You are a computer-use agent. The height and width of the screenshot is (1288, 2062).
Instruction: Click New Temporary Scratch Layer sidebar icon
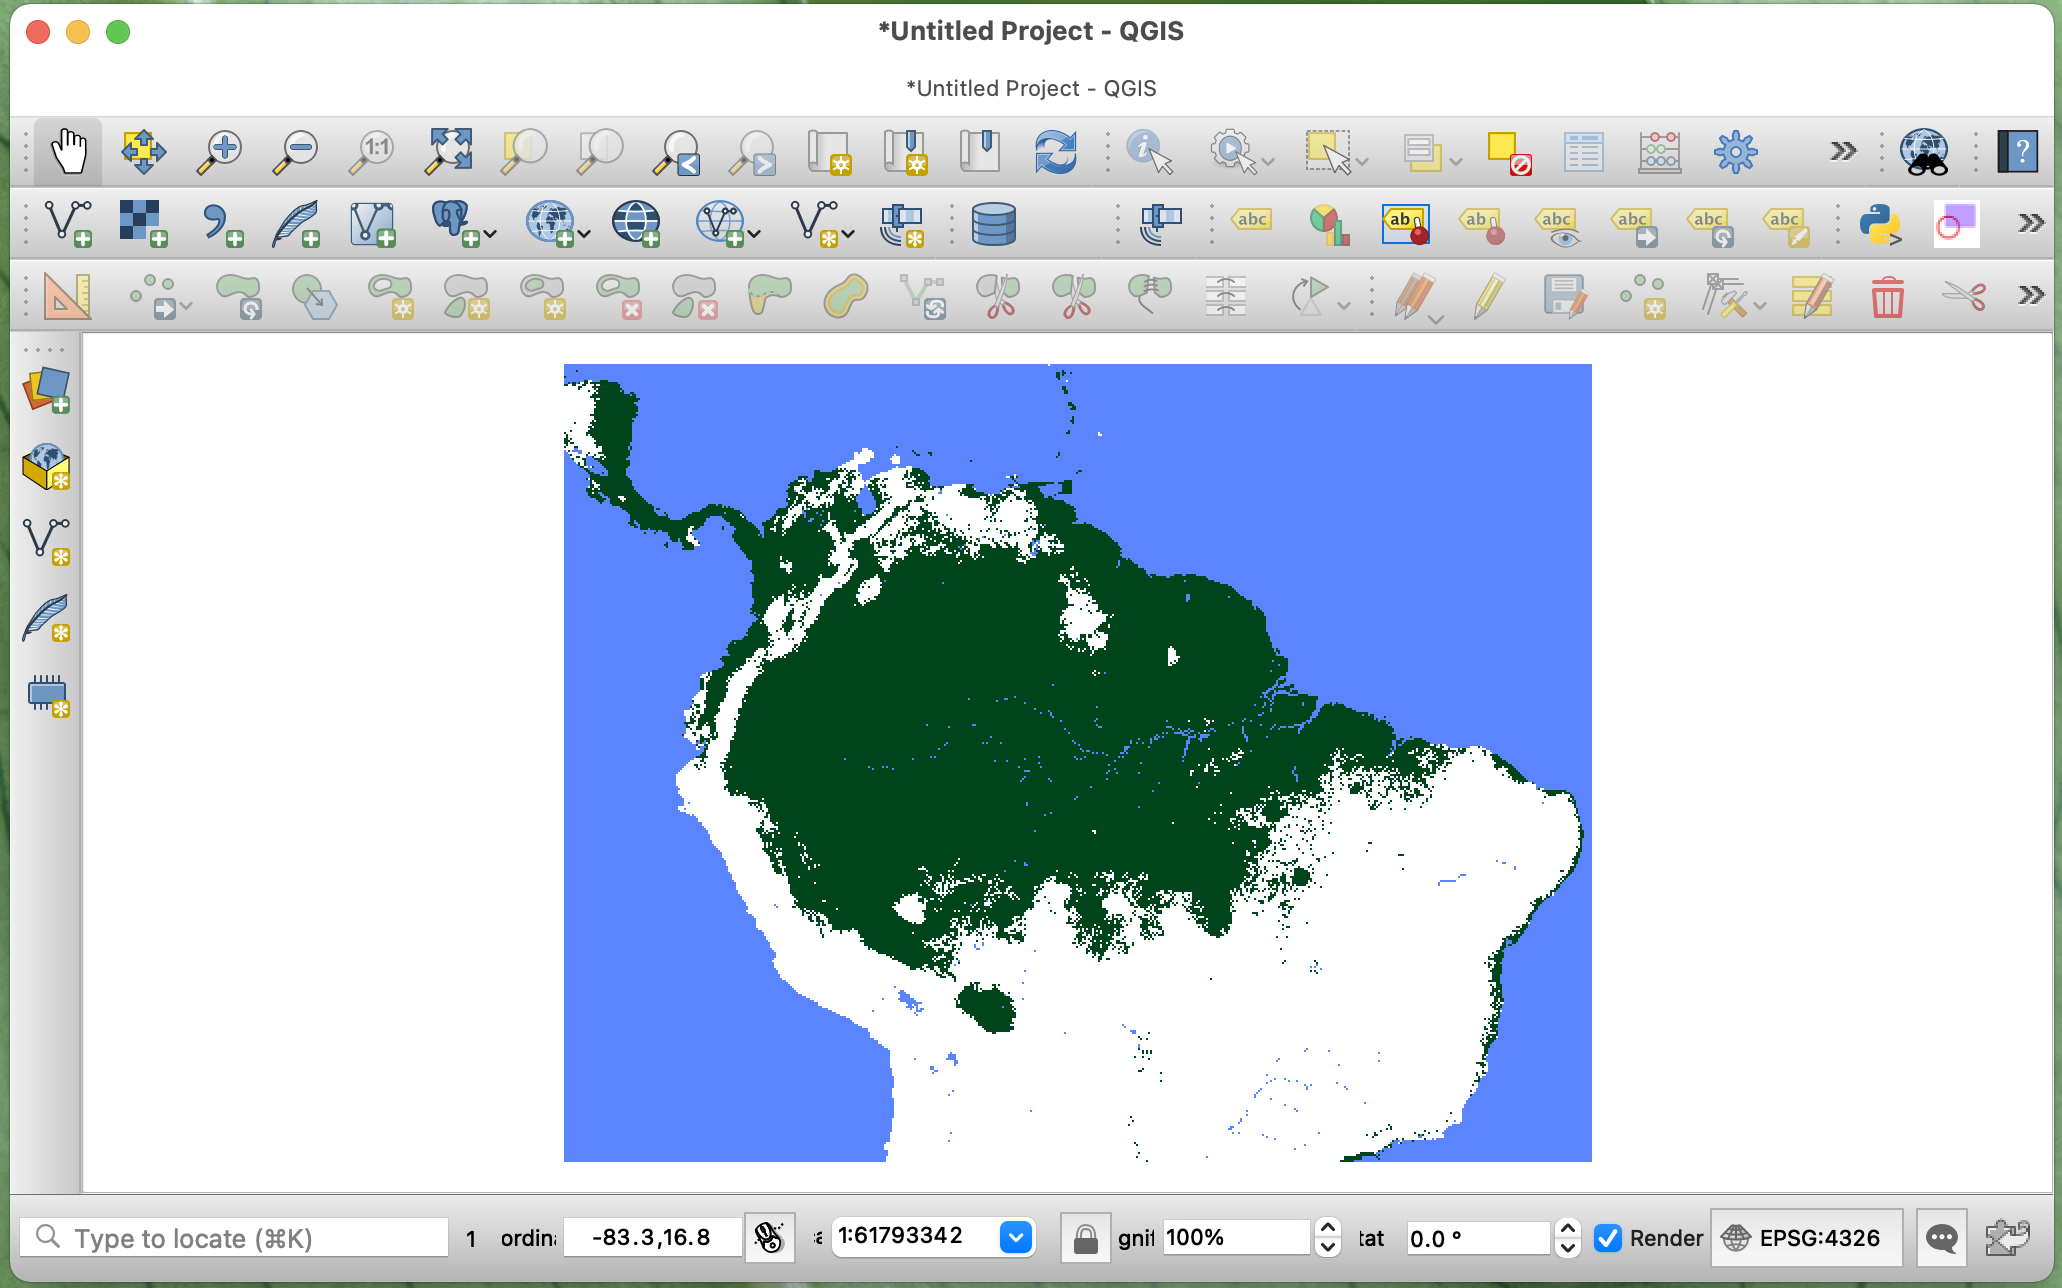pyautogui.click(x=46, y=694)
